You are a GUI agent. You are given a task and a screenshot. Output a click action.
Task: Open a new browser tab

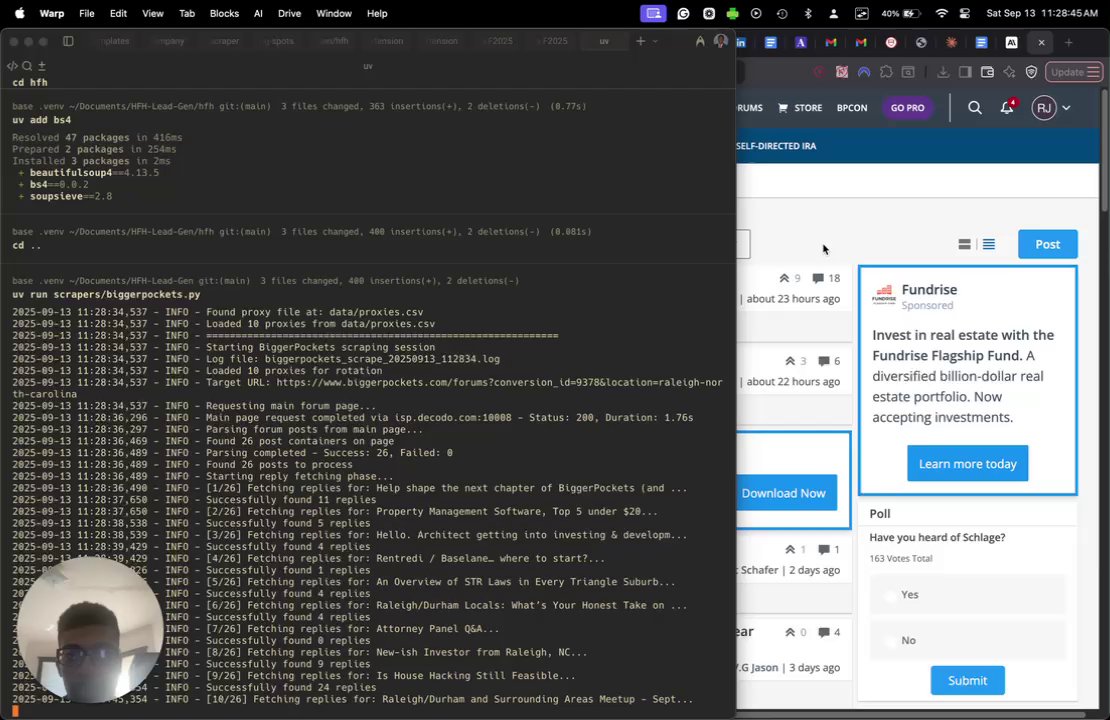tap(1069, 42)
